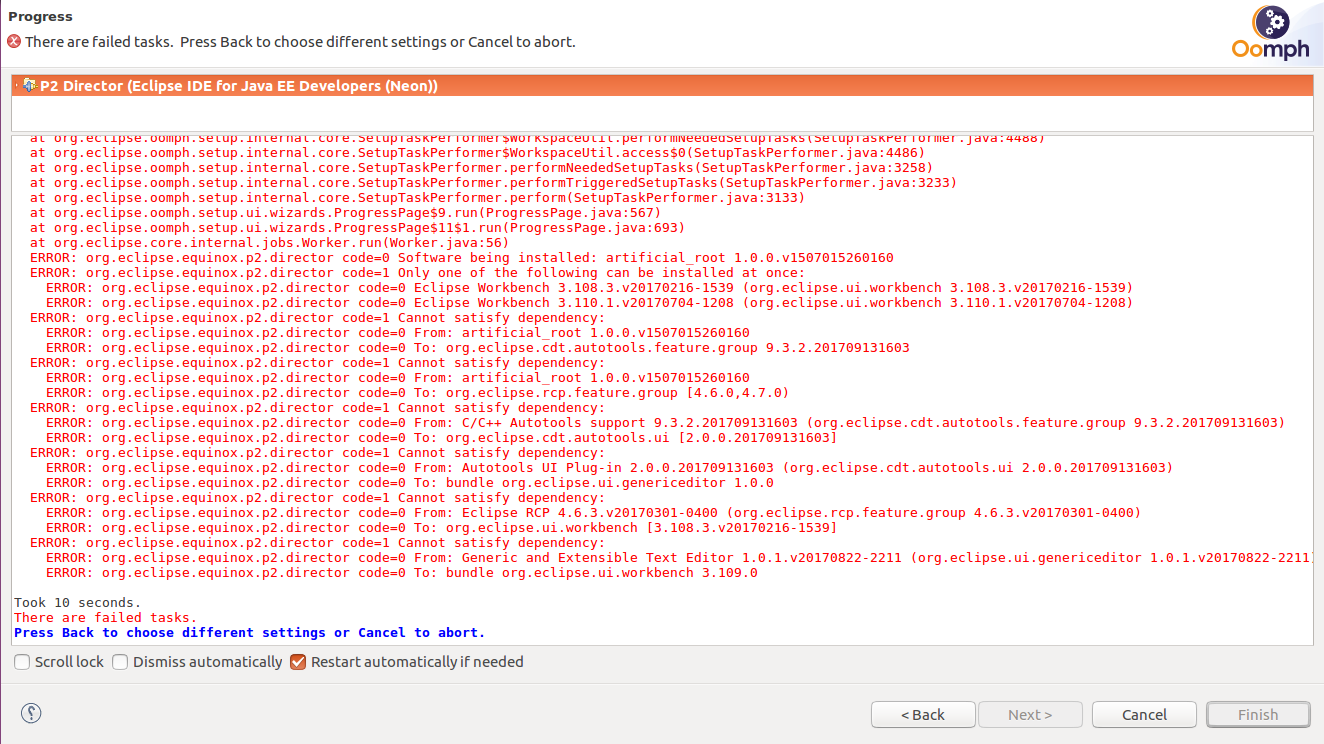Screen dimensions: 1324x744
Task: Click the 'WorkspaceUtil.access$0' stack trace line
Action: (478, 153)
